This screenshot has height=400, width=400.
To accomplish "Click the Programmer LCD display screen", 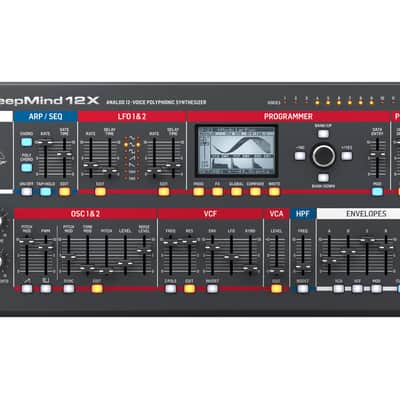I will pyautogui.click(x=236, y=151).
